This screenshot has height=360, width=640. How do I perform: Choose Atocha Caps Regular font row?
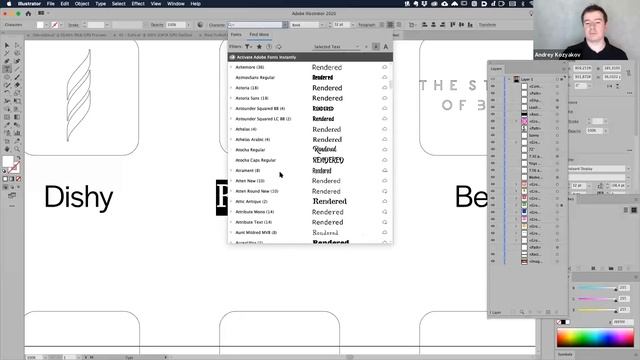coord(309,160)
